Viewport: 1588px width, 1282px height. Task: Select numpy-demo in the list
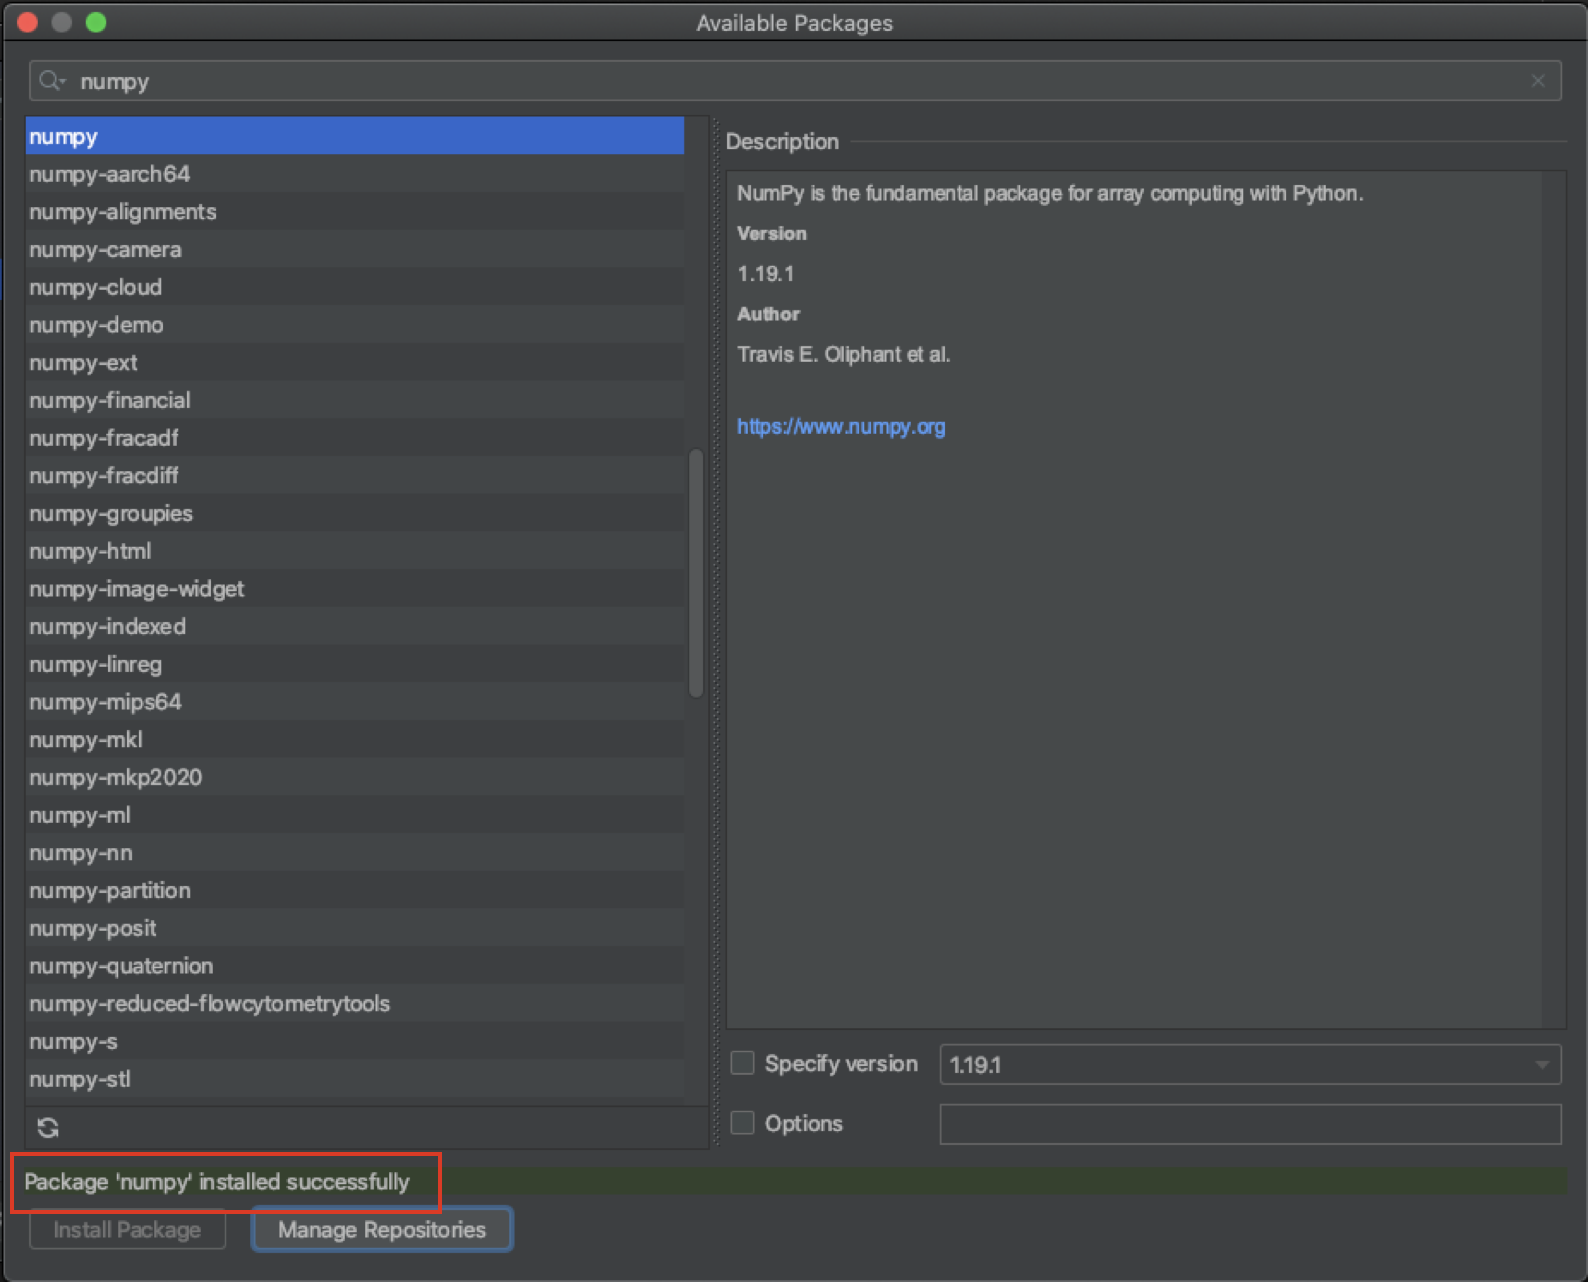click(355, 325)
